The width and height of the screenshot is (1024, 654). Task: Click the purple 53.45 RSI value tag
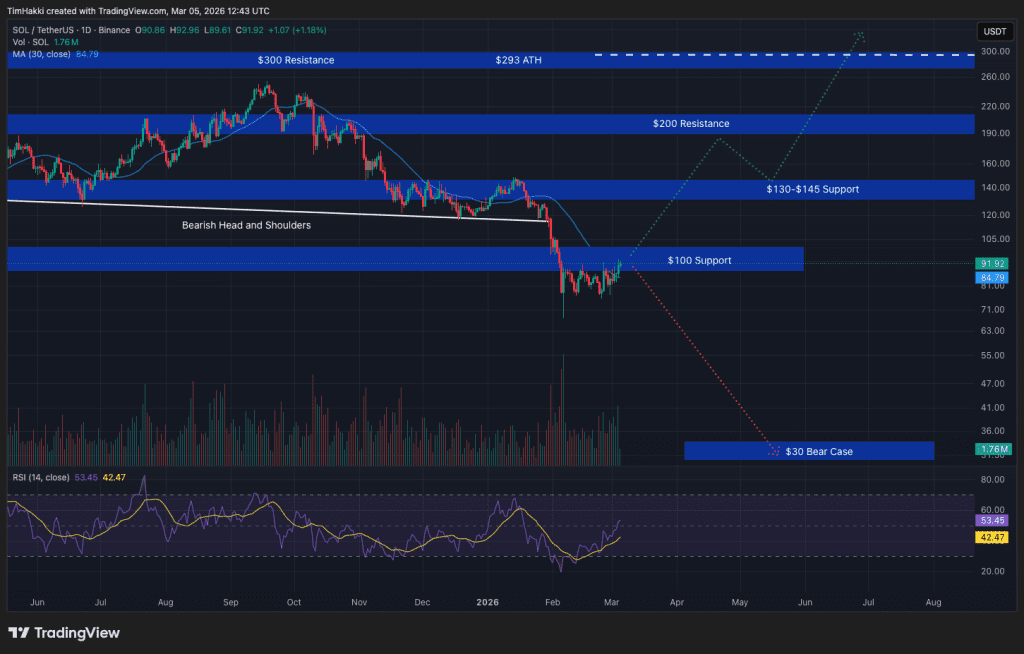(994, 521)
